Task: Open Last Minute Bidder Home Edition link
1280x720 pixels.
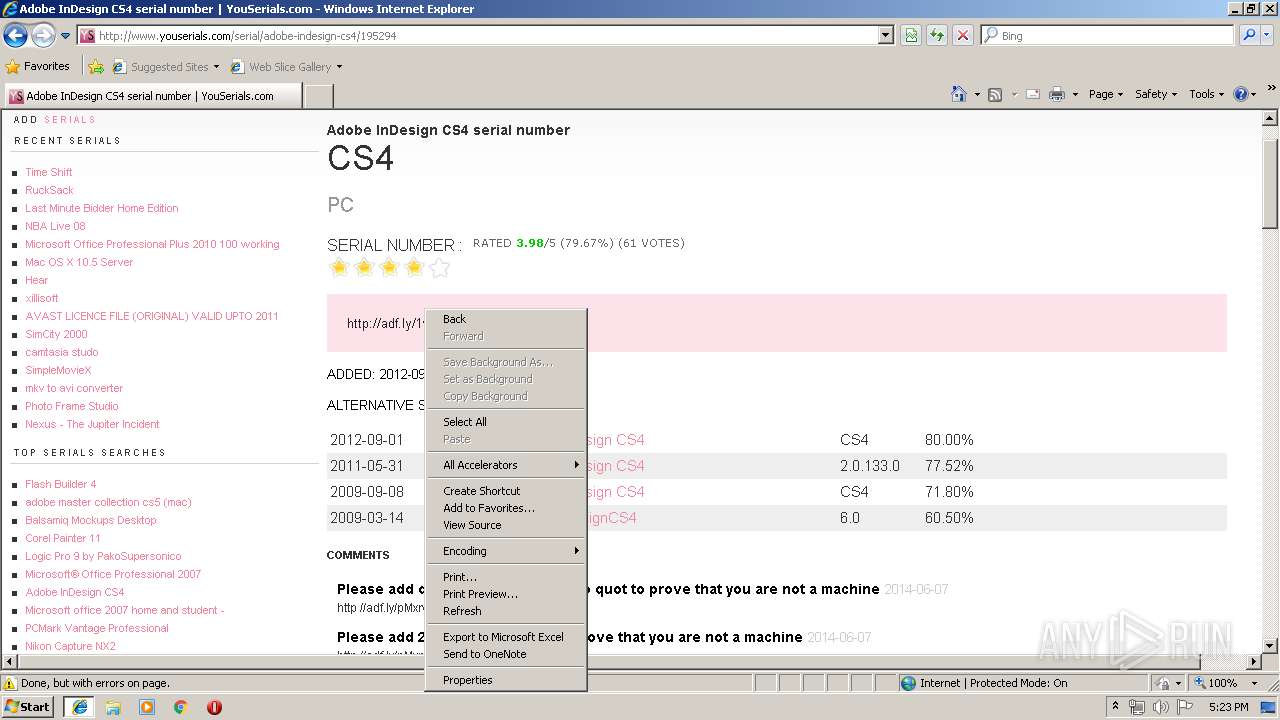Action: pyautogui.click(x=102, y=208)
